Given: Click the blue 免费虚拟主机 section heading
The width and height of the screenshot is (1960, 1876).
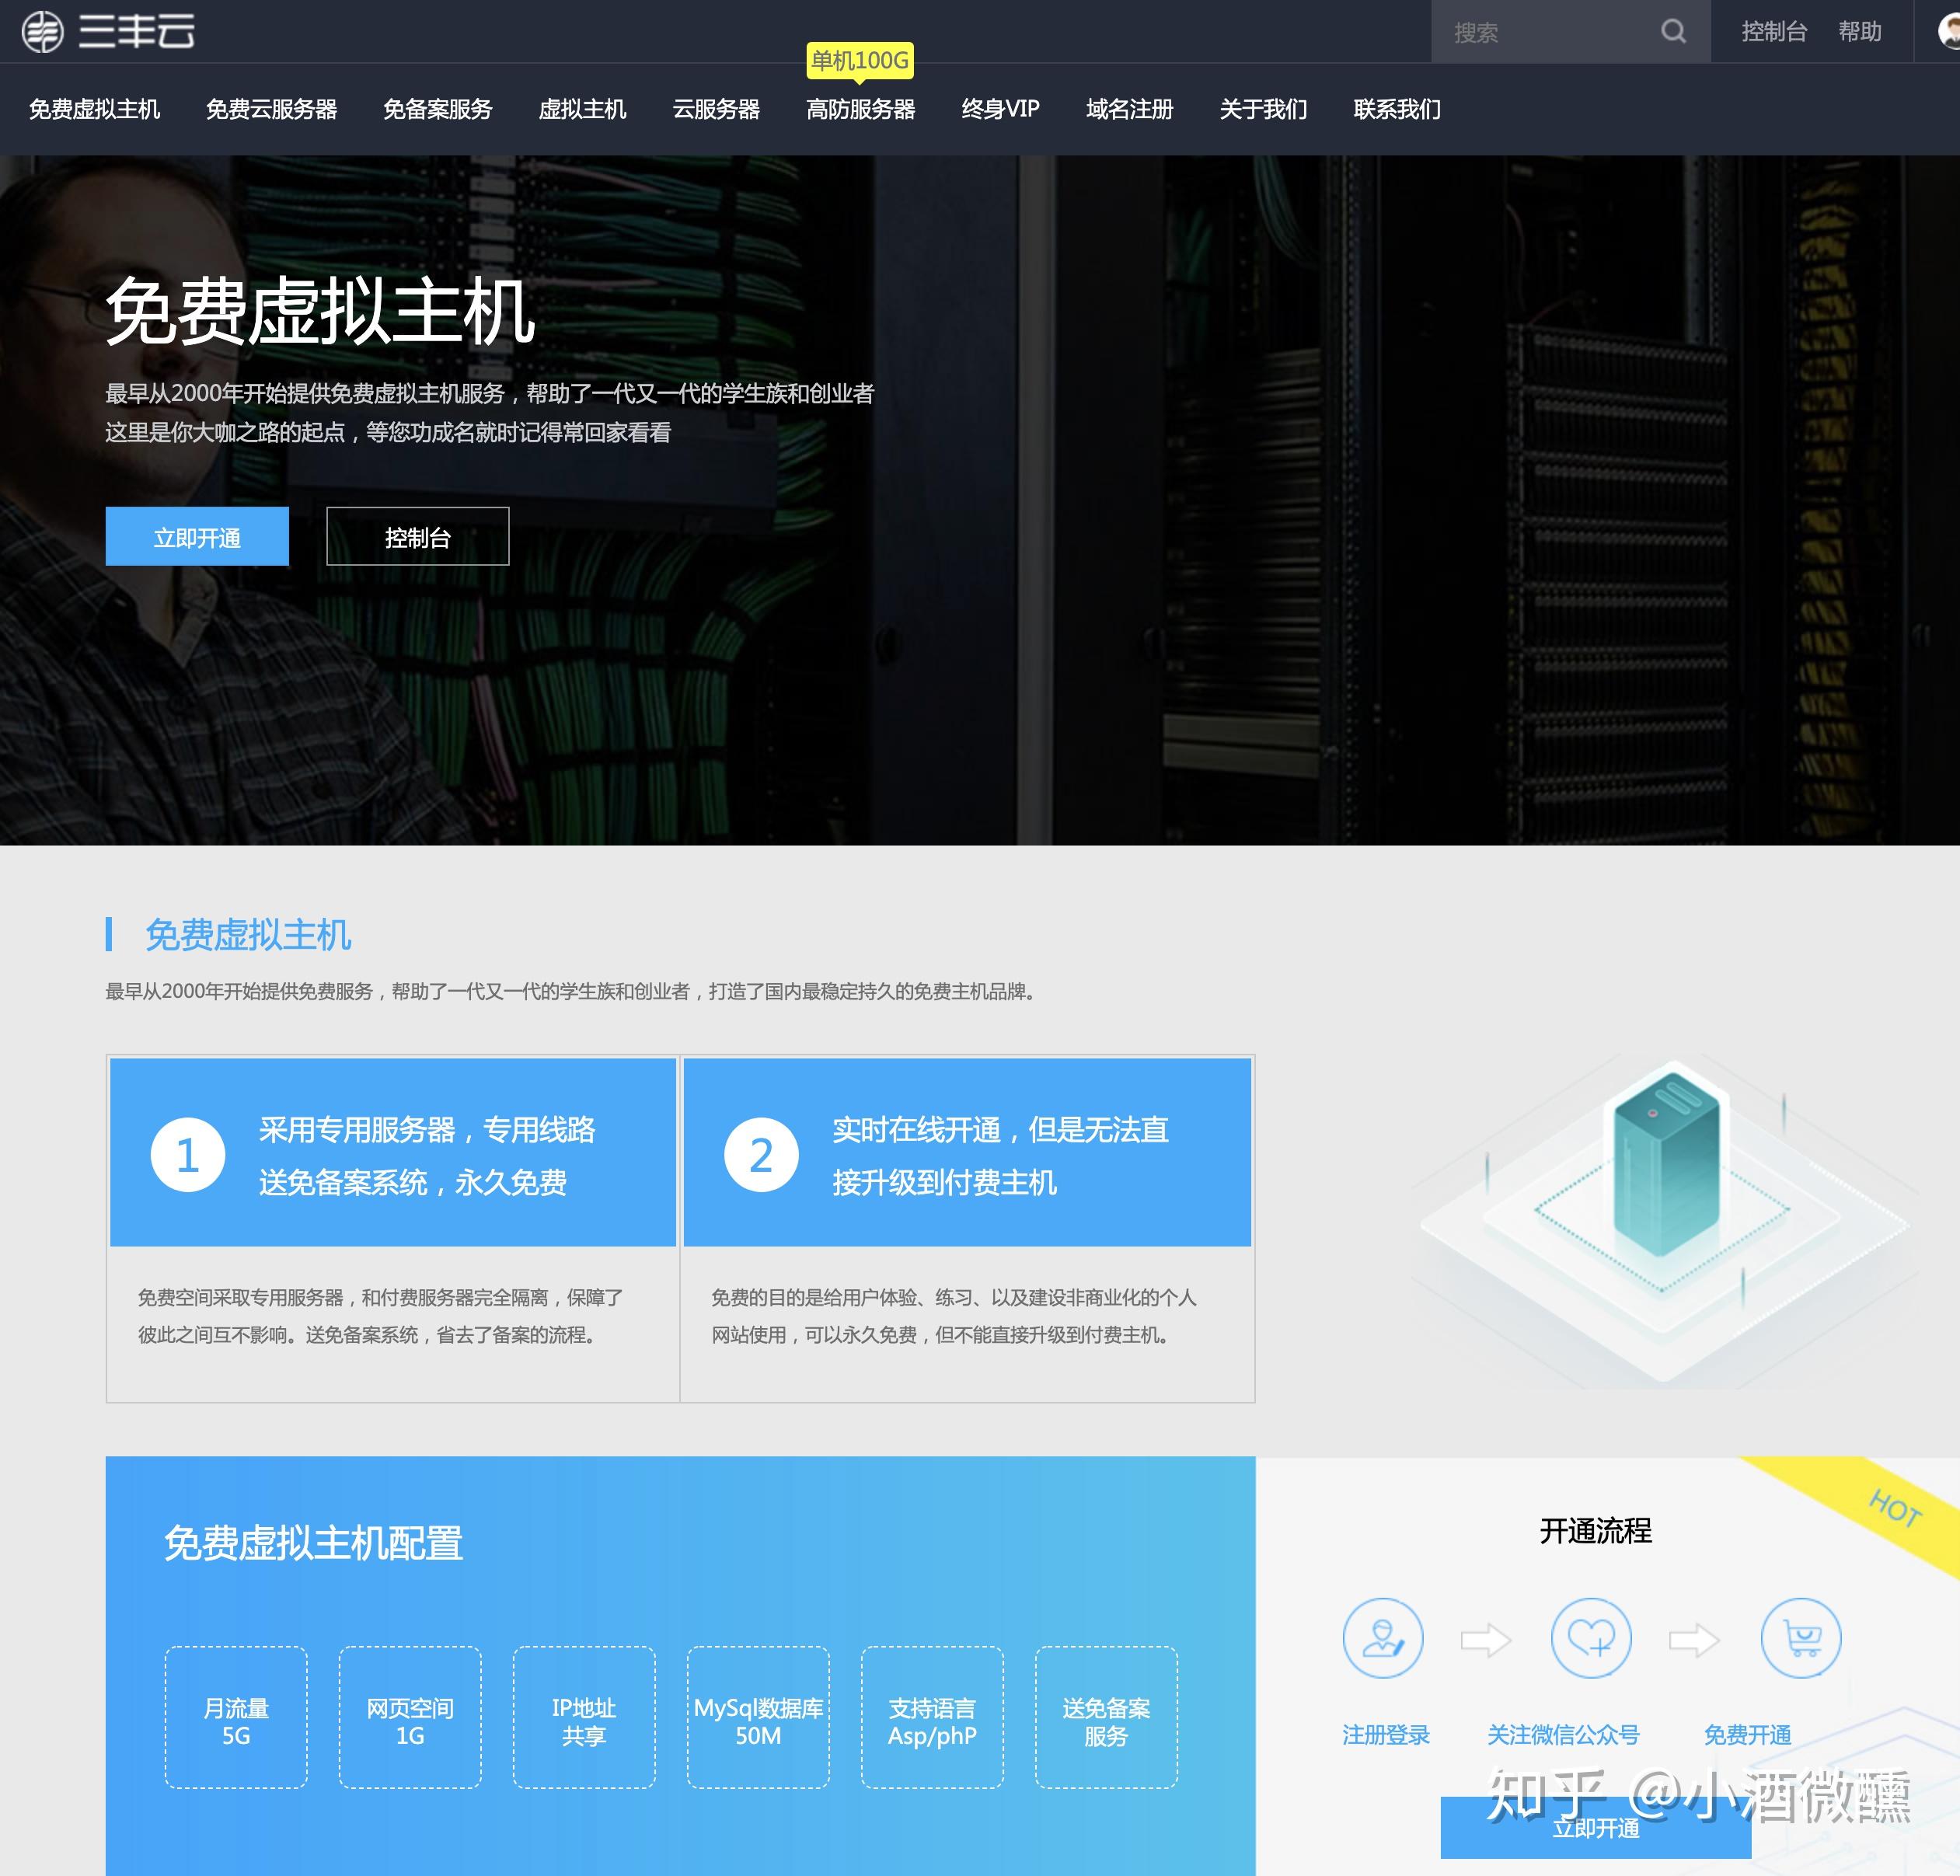Looking at the screenshot, I should [248, 935].
